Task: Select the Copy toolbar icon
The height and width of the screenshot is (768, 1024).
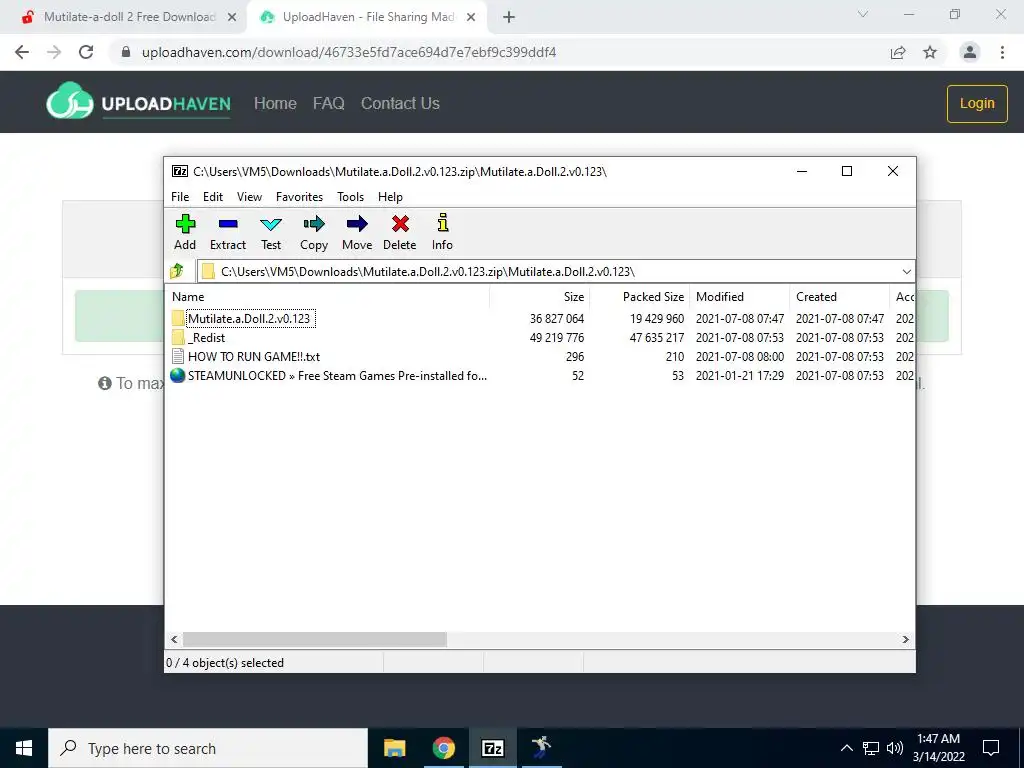Action: point(314,224)
